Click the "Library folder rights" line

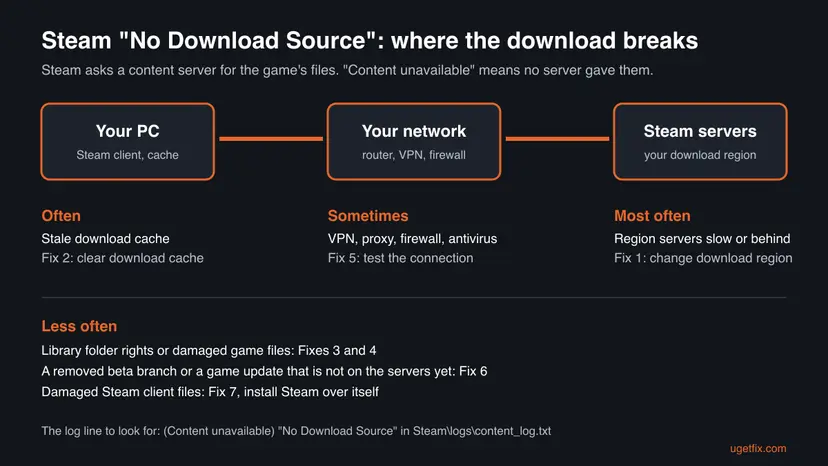click(x=209, y=350)
